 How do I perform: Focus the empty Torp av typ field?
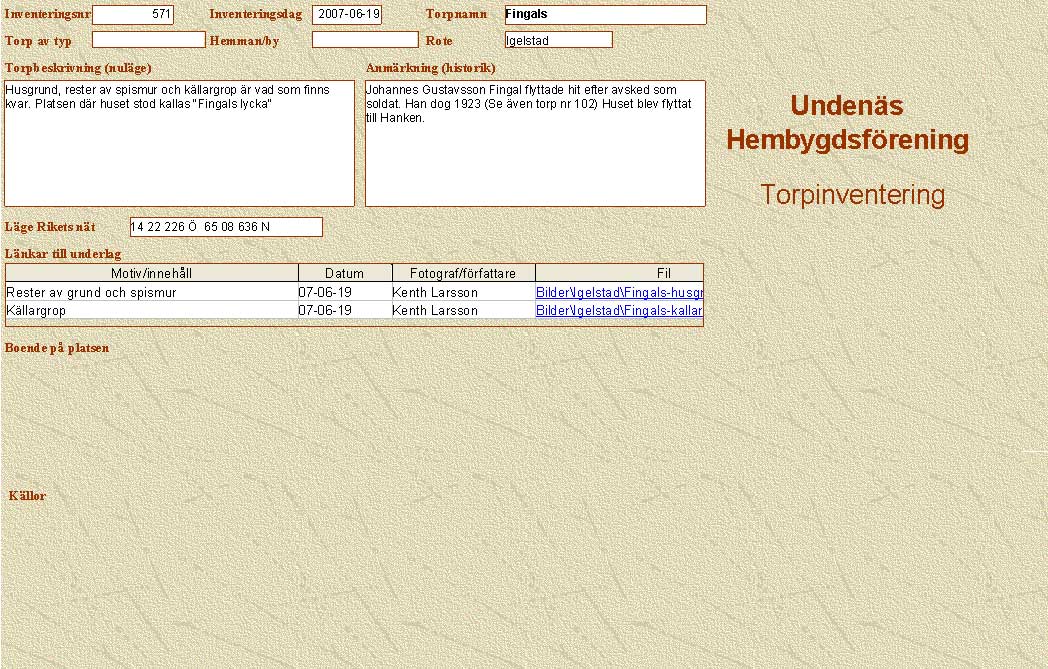[148, 40]
